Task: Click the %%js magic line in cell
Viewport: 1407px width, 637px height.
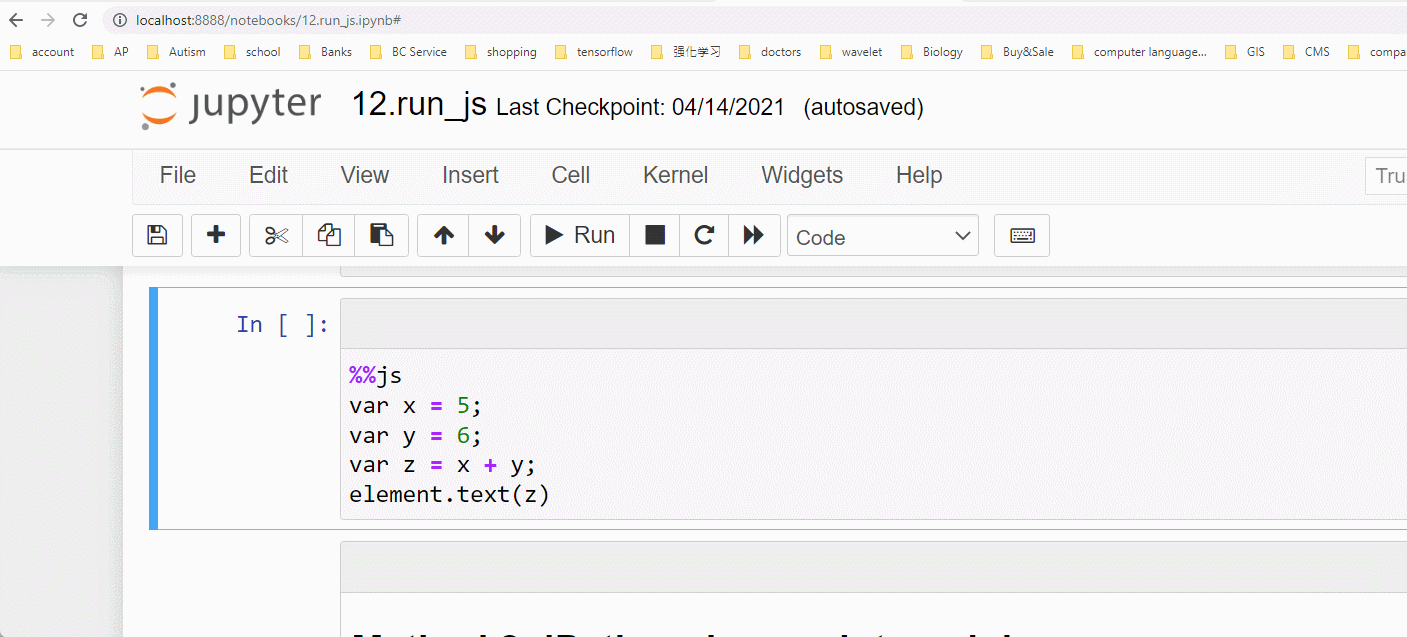Action: [x=375, y=375]
